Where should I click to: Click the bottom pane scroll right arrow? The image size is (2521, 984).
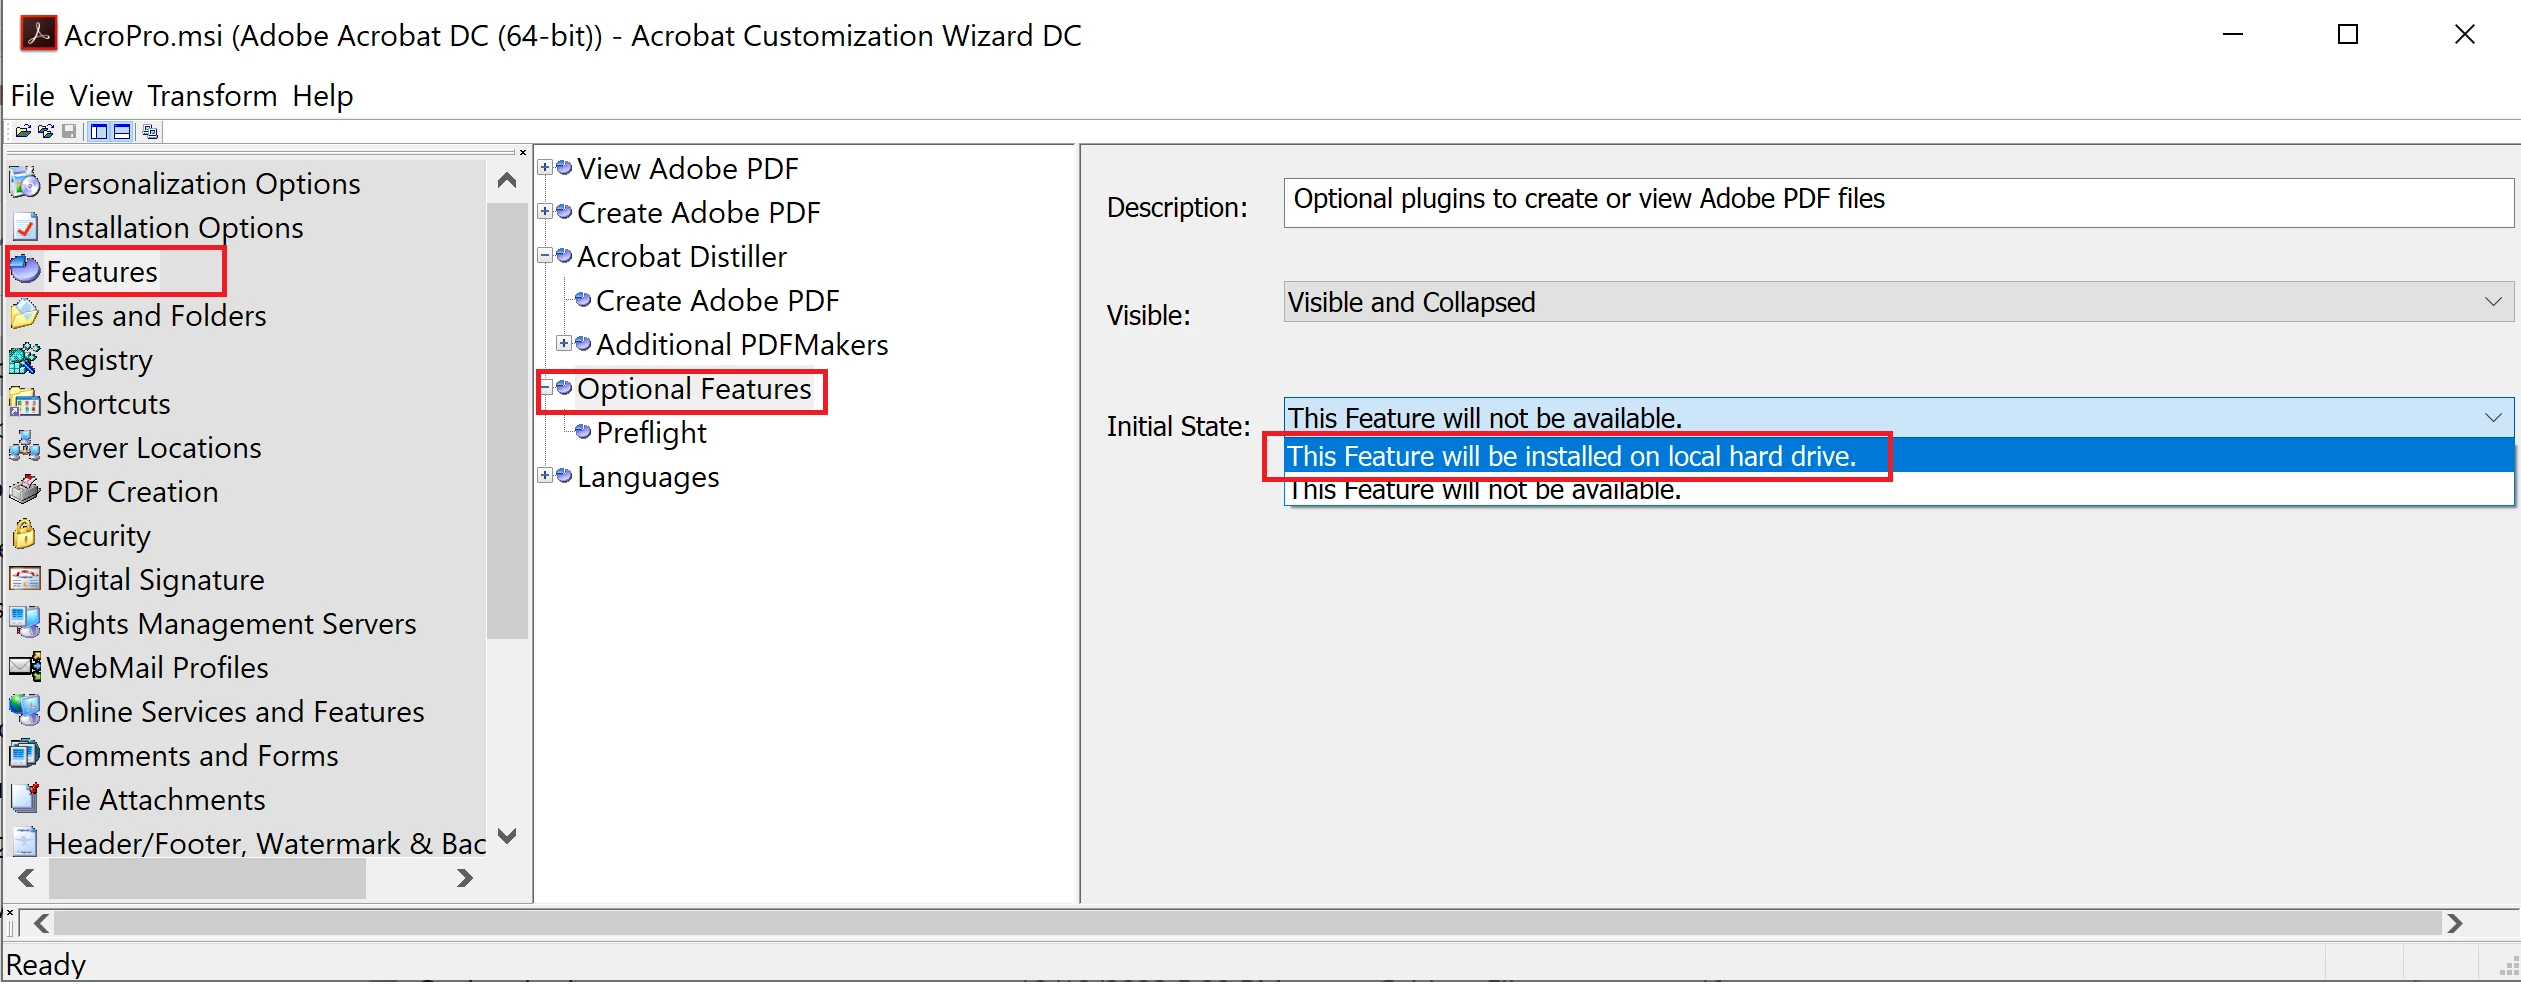click(2455, 923)
